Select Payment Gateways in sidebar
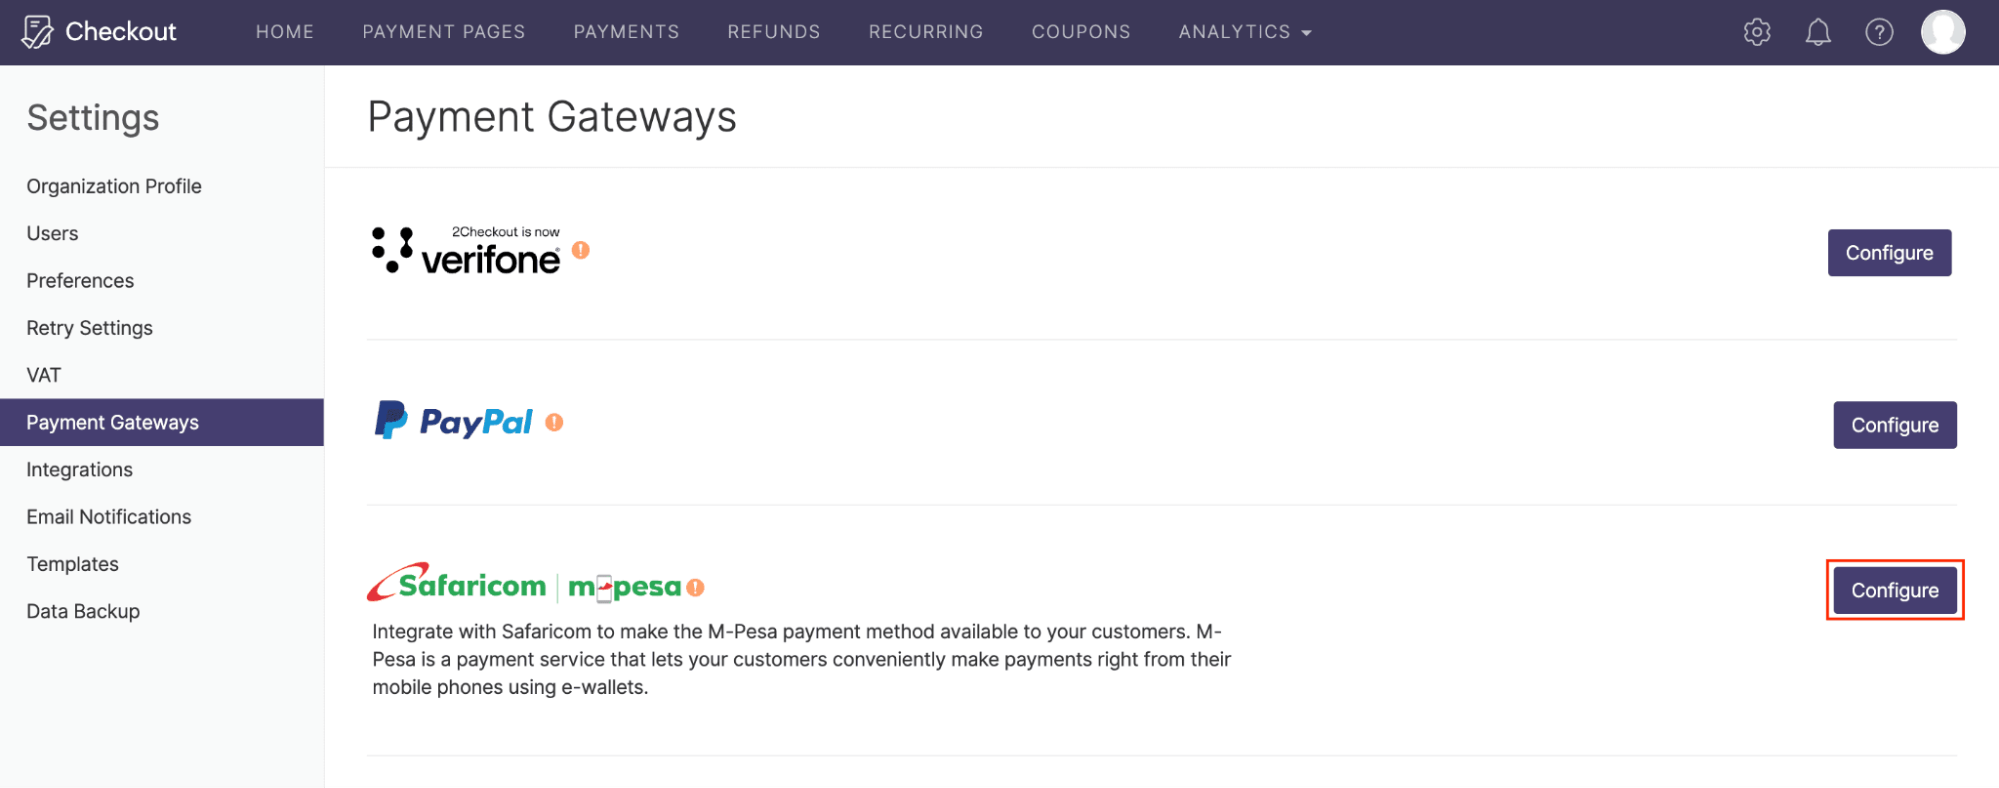This screenshot has height=788, width=1999. 162,422
